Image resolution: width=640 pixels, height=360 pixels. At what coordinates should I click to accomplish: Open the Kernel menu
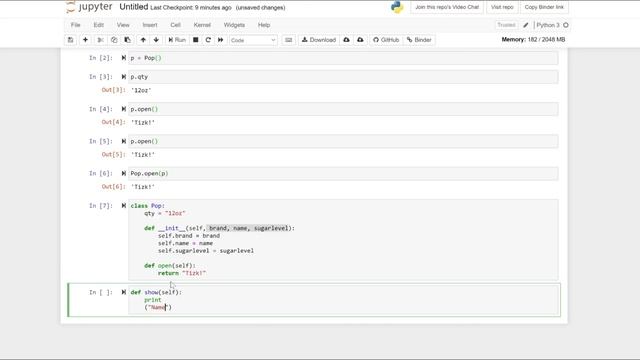(202, 25)
